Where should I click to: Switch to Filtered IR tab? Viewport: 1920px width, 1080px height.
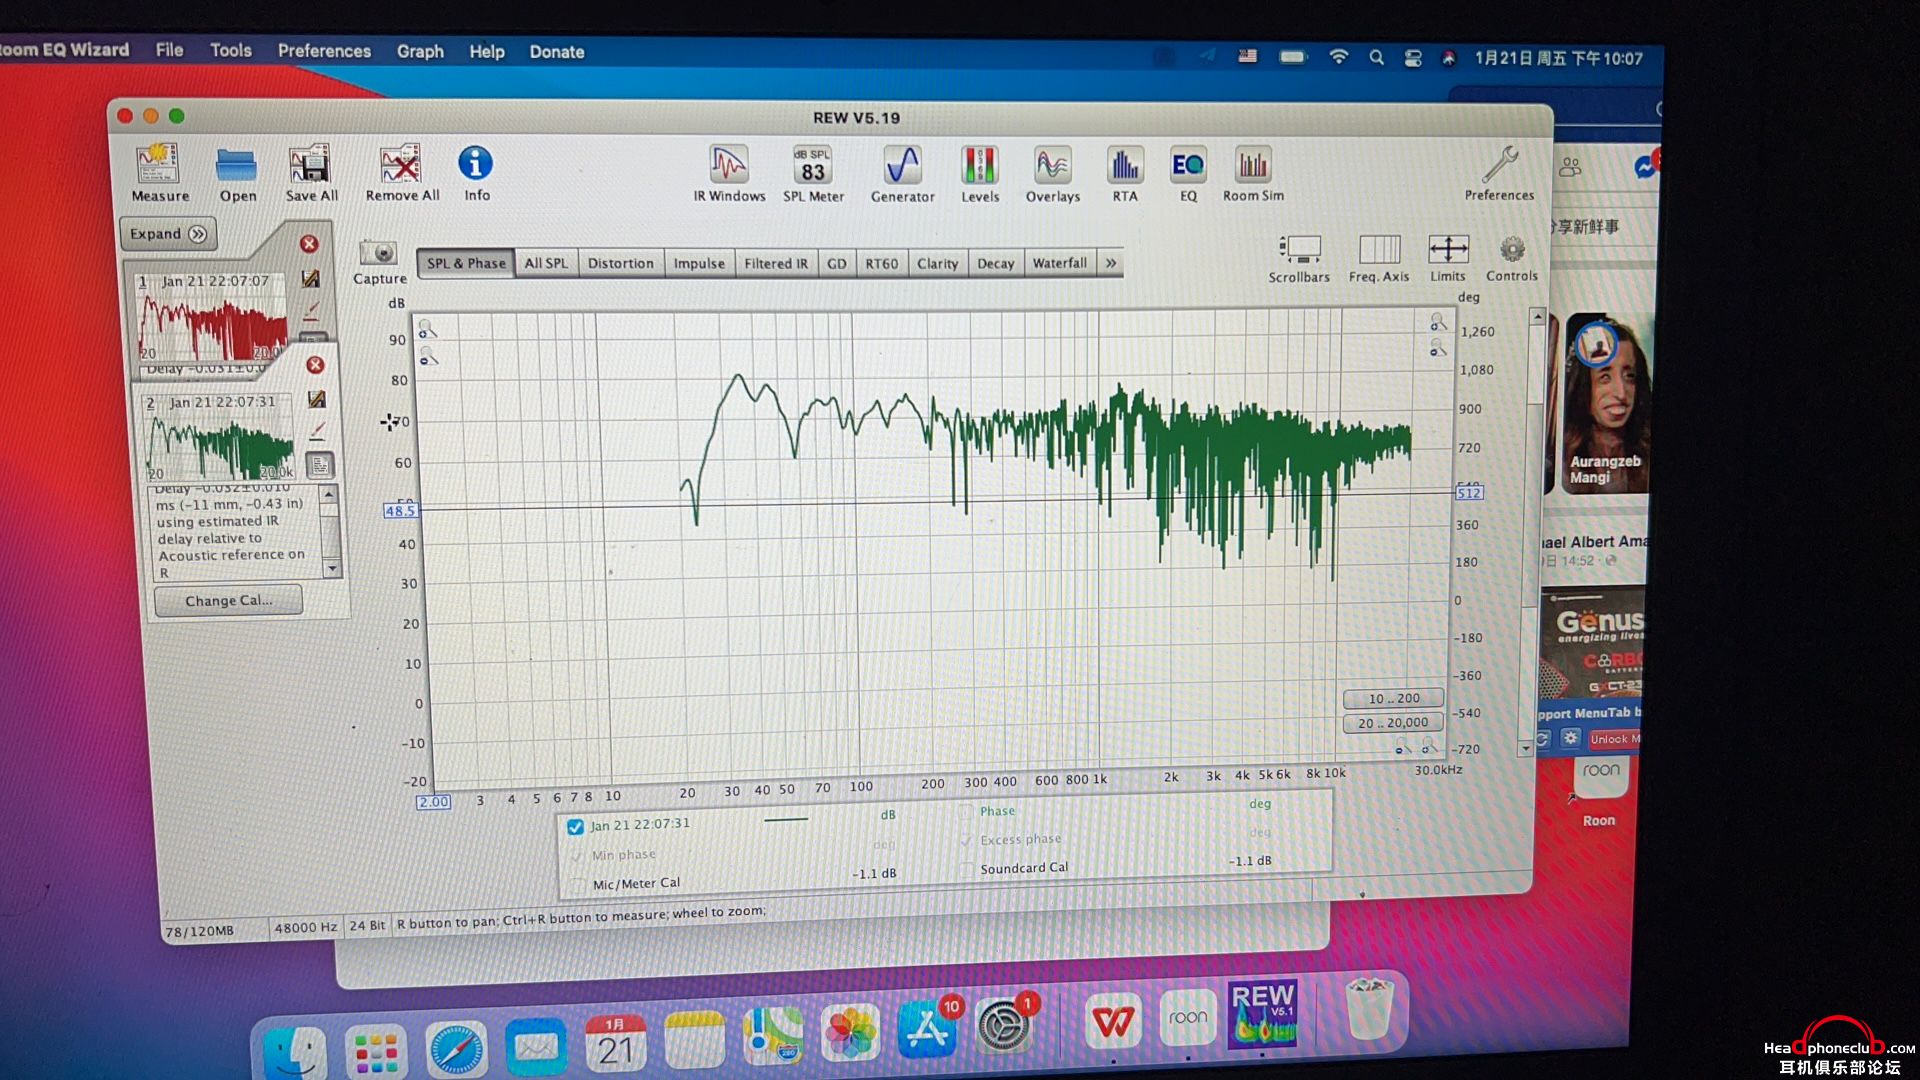[776, 263]
